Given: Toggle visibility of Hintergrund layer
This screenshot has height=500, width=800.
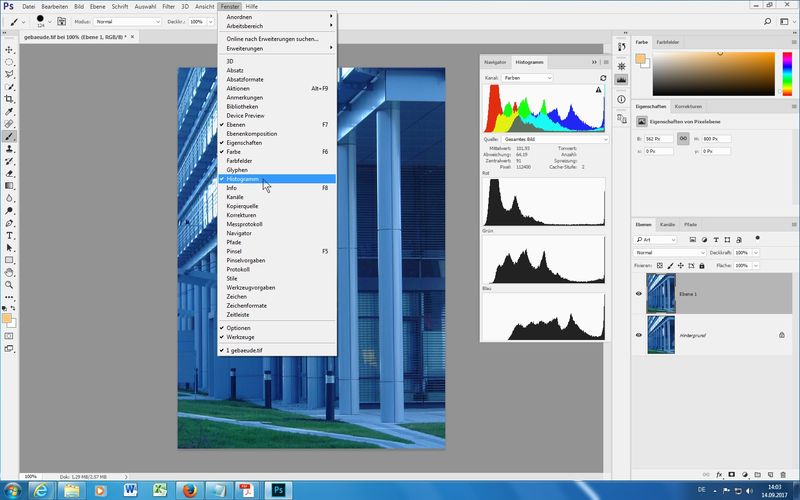Looking at the screenshot, I should (x=638, y=335).
